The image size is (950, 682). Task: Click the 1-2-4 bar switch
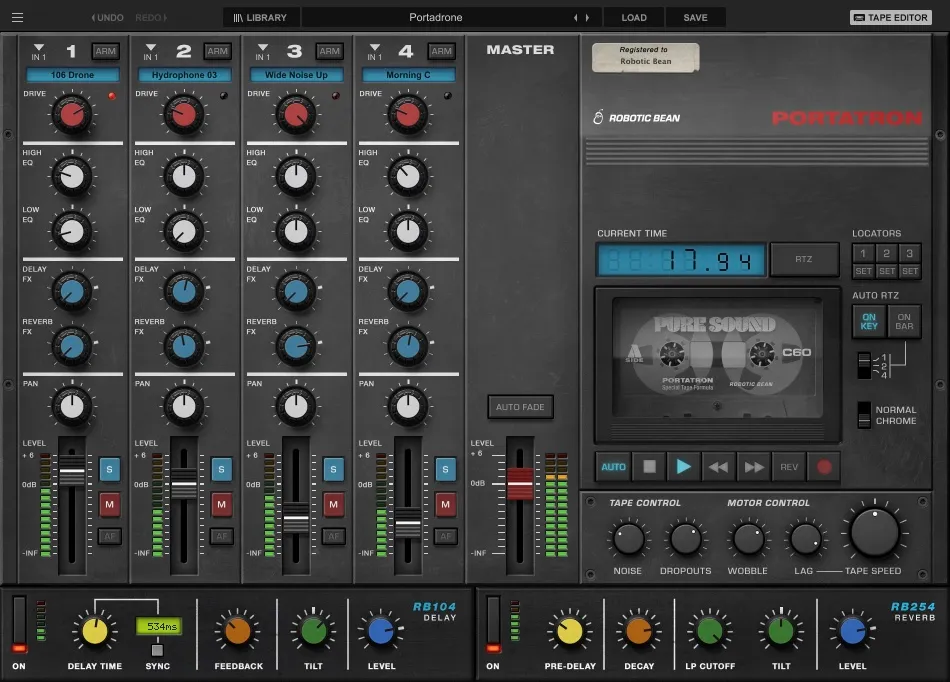(x=865, y=366)
